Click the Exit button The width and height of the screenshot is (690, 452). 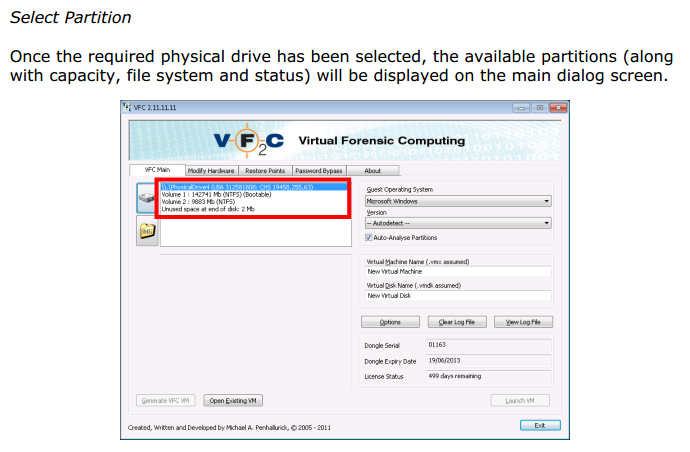pyautogui.click(x=540, y=425)
